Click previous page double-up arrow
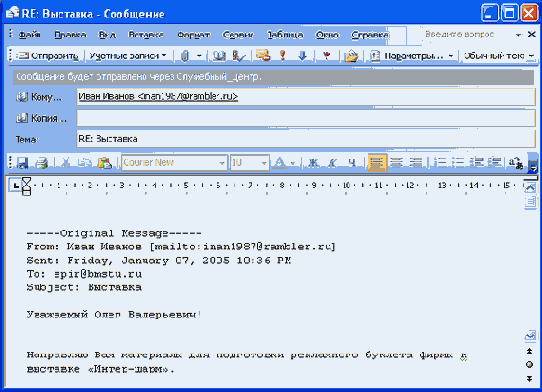542x392 pixels. [529, 351]
